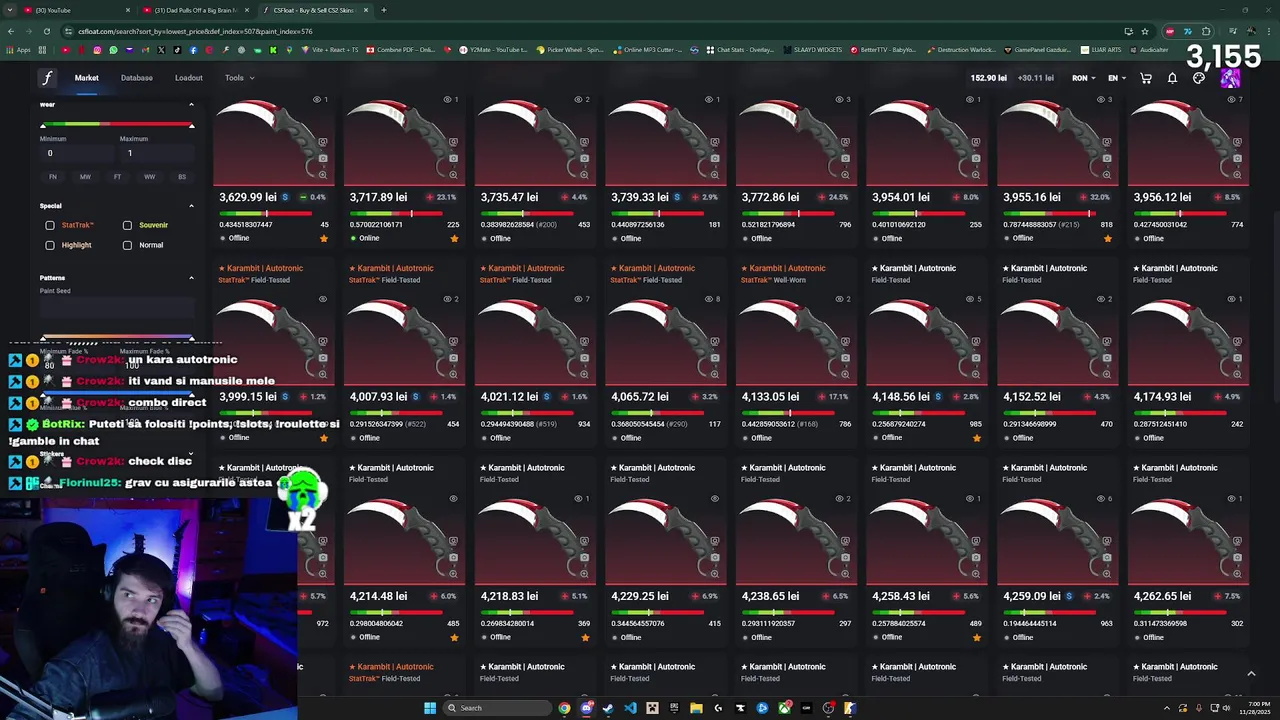Open Chat Stats Overlay bookmark

[740, 50]
